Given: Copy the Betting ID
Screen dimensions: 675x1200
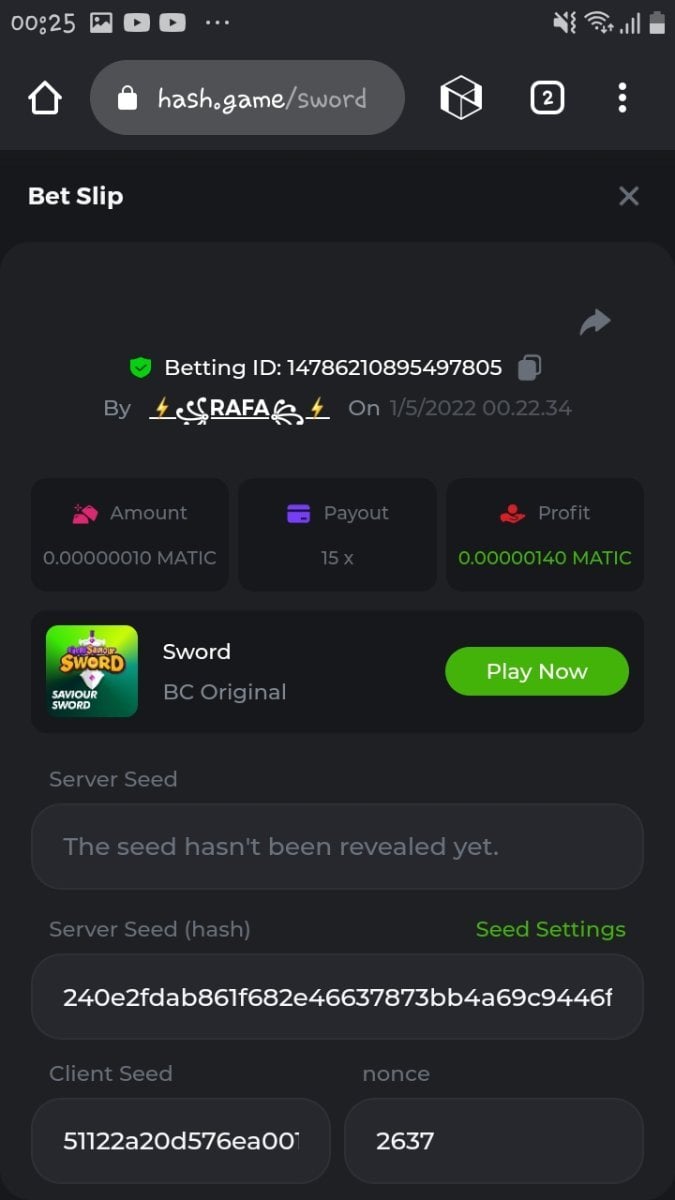Looking at the screenshot, I should [x=529, y=368].
